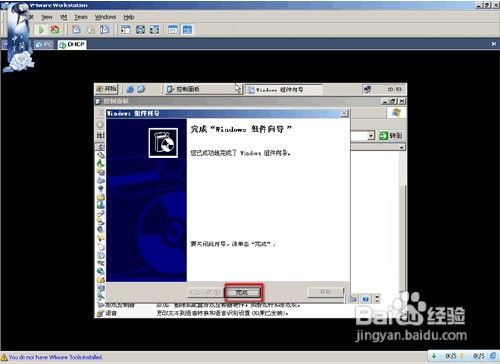This screenshot has width=500, height=364.
Task: Open the Snapshot Manager toolbar icon
Action: pyautogui.click(x=105, y=30)
